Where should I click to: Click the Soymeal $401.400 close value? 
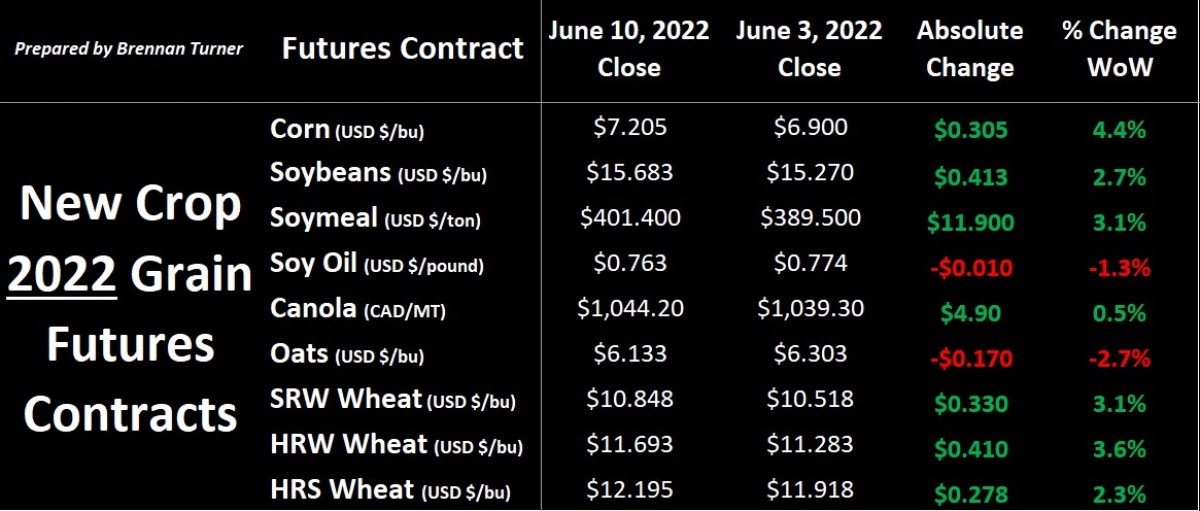pos(629,219)
